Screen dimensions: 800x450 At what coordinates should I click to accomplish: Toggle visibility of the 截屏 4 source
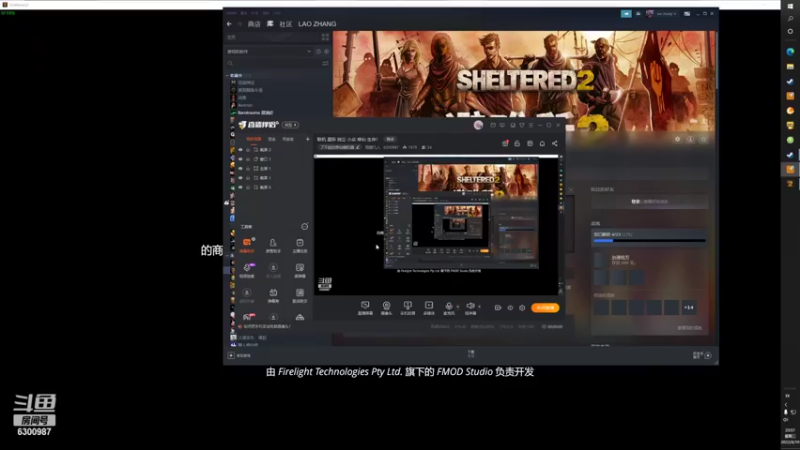(x=240, y=187)
